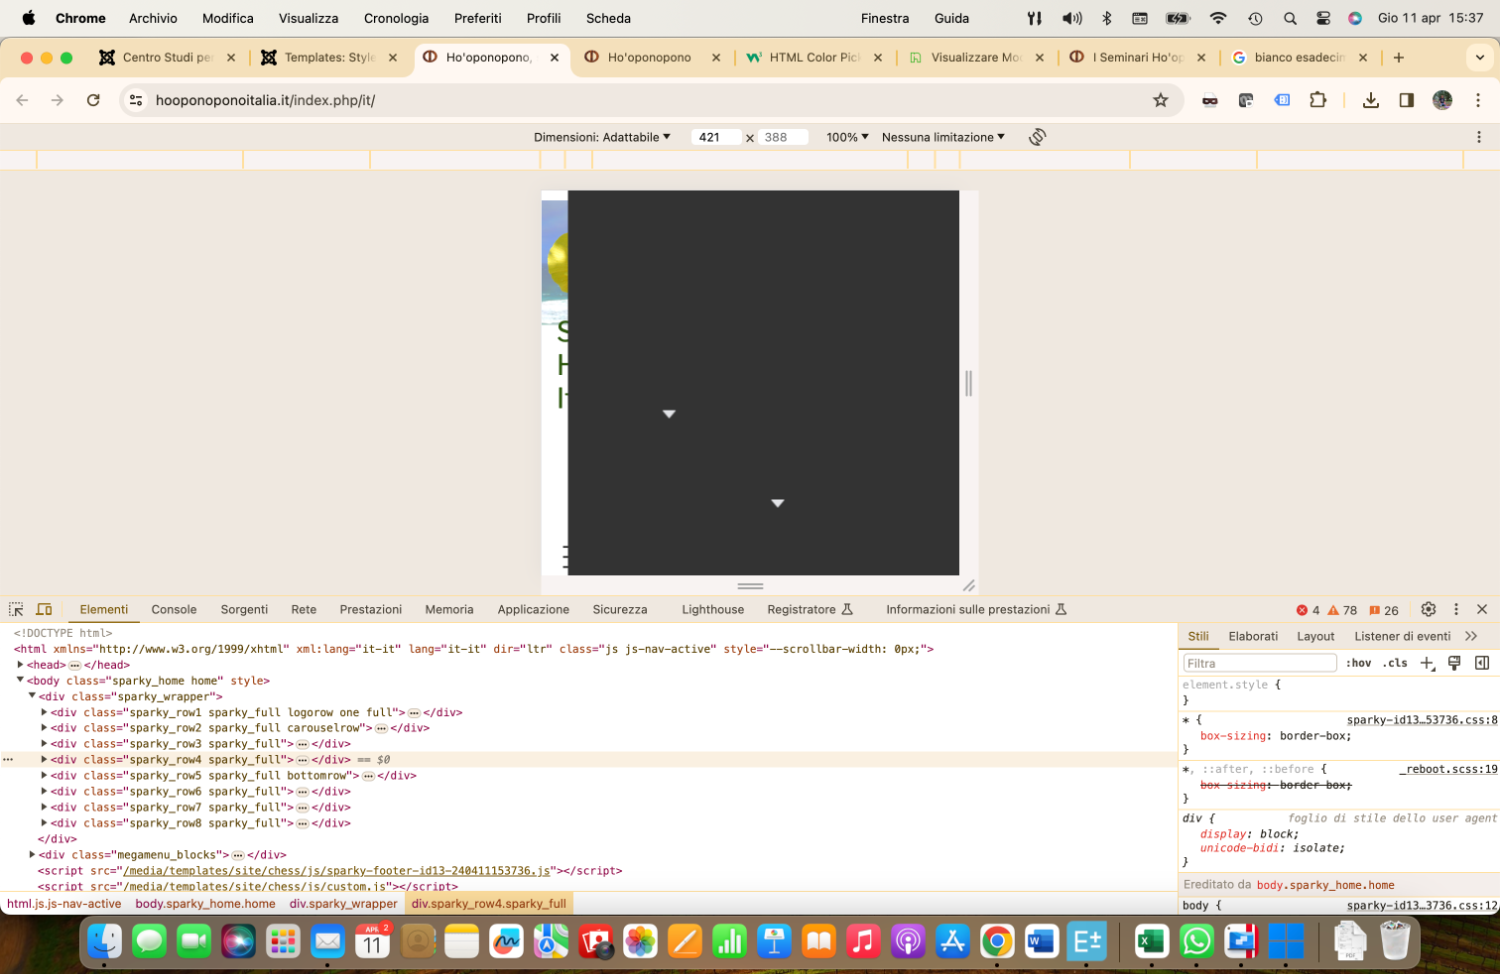Switch to the Elaborati styles tab
The height and width of the screenshot is (974, 1500).
1253,636
